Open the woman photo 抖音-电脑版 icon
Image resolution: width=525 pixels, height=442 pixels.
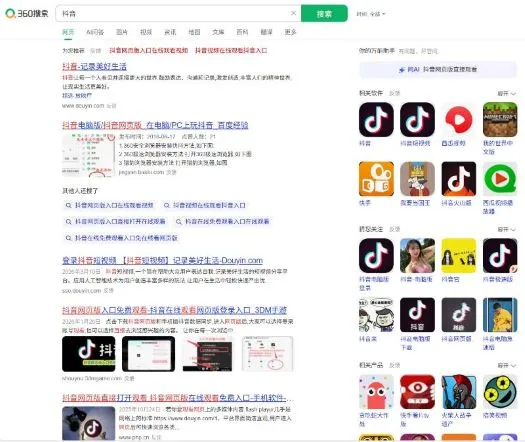417,255
